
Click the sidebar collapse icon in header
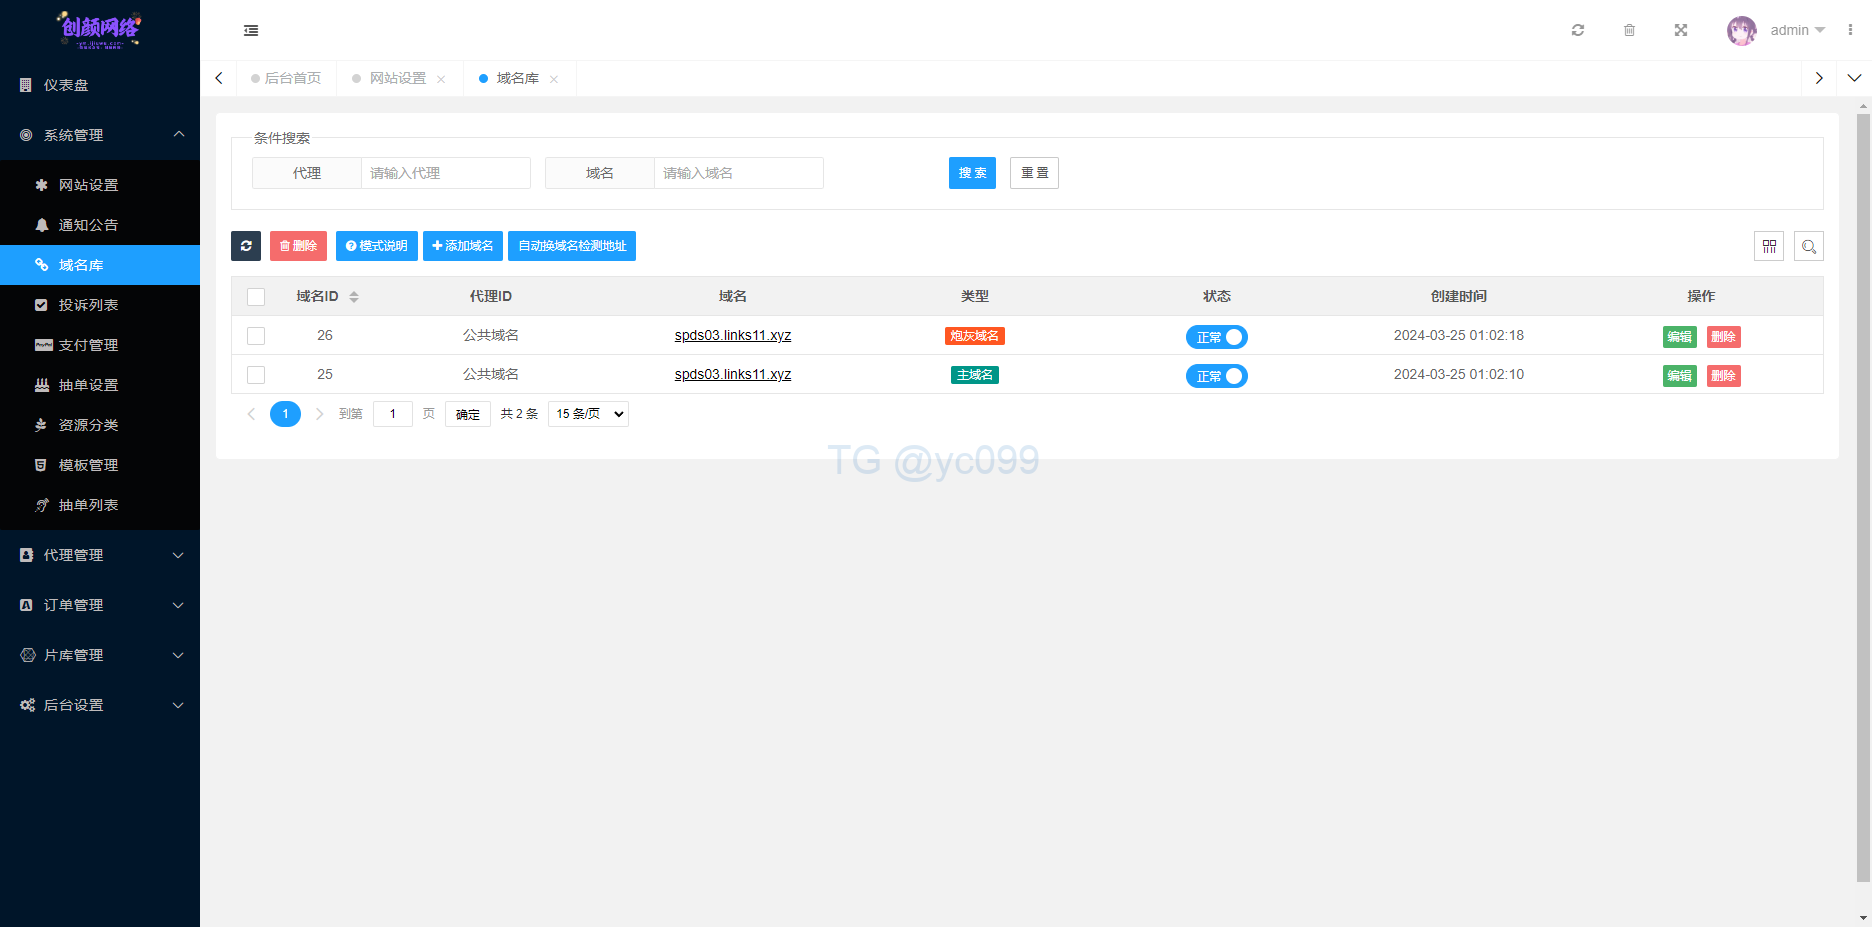pos(251,31)
